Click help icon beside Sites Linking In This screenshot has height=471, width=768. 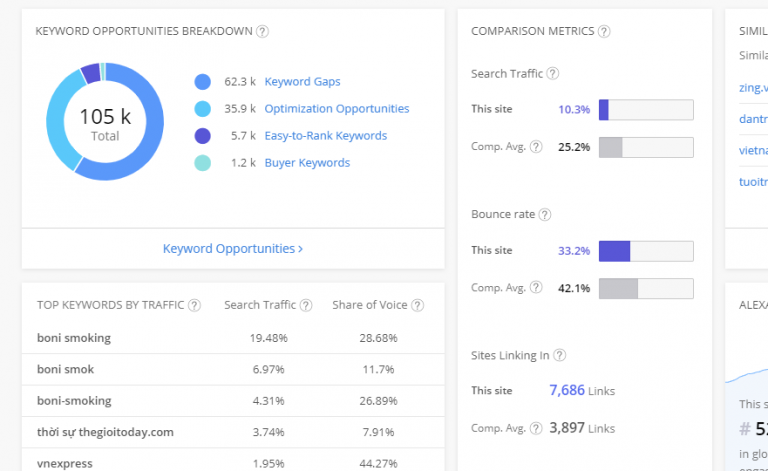(560, 355)
